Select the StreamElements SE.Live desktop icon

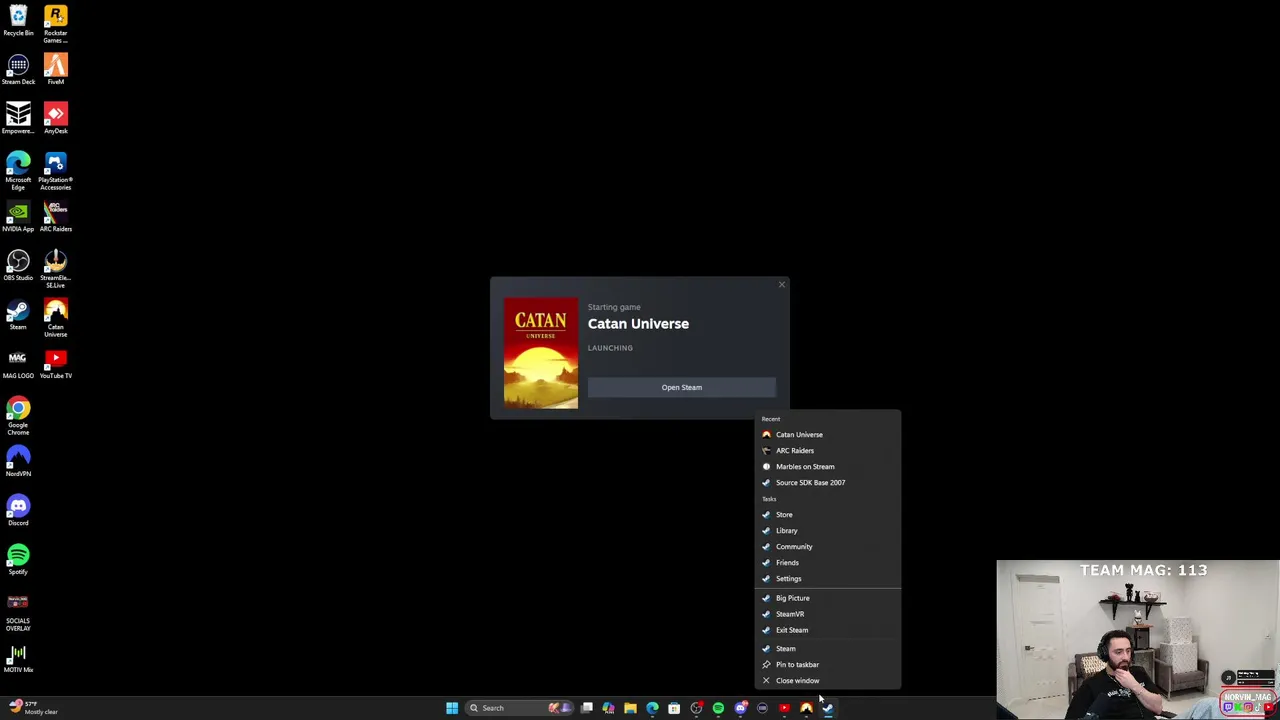(x=55, y=269)
